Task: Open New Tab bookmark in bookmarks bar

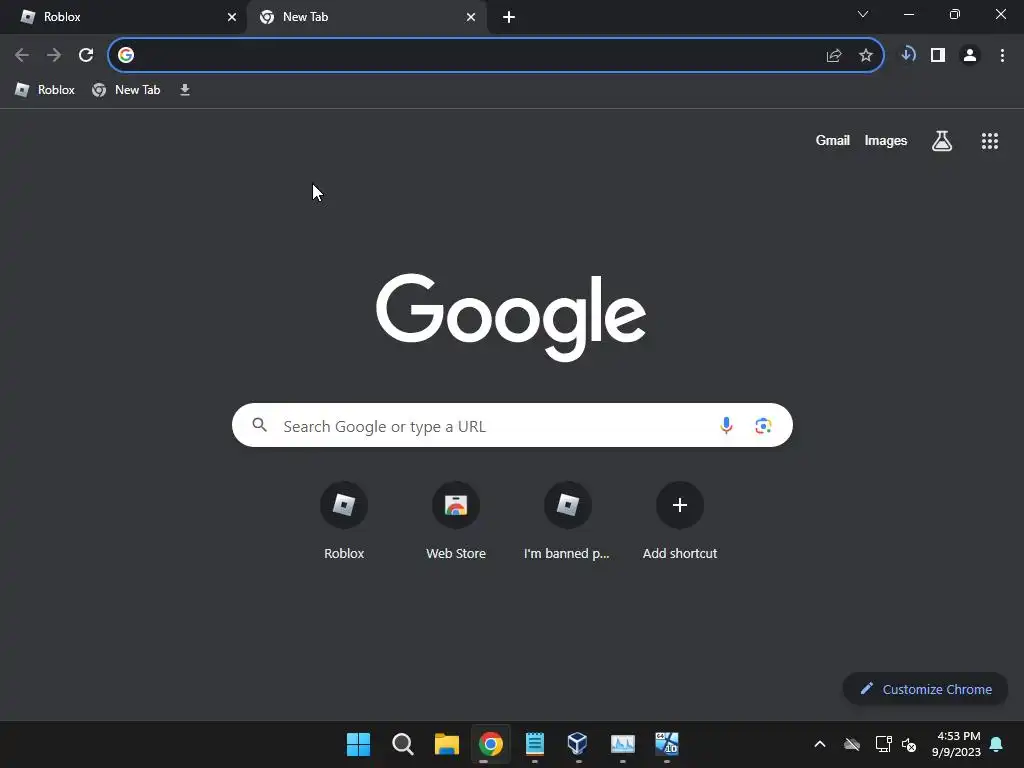Action: (x=126, y=90)
